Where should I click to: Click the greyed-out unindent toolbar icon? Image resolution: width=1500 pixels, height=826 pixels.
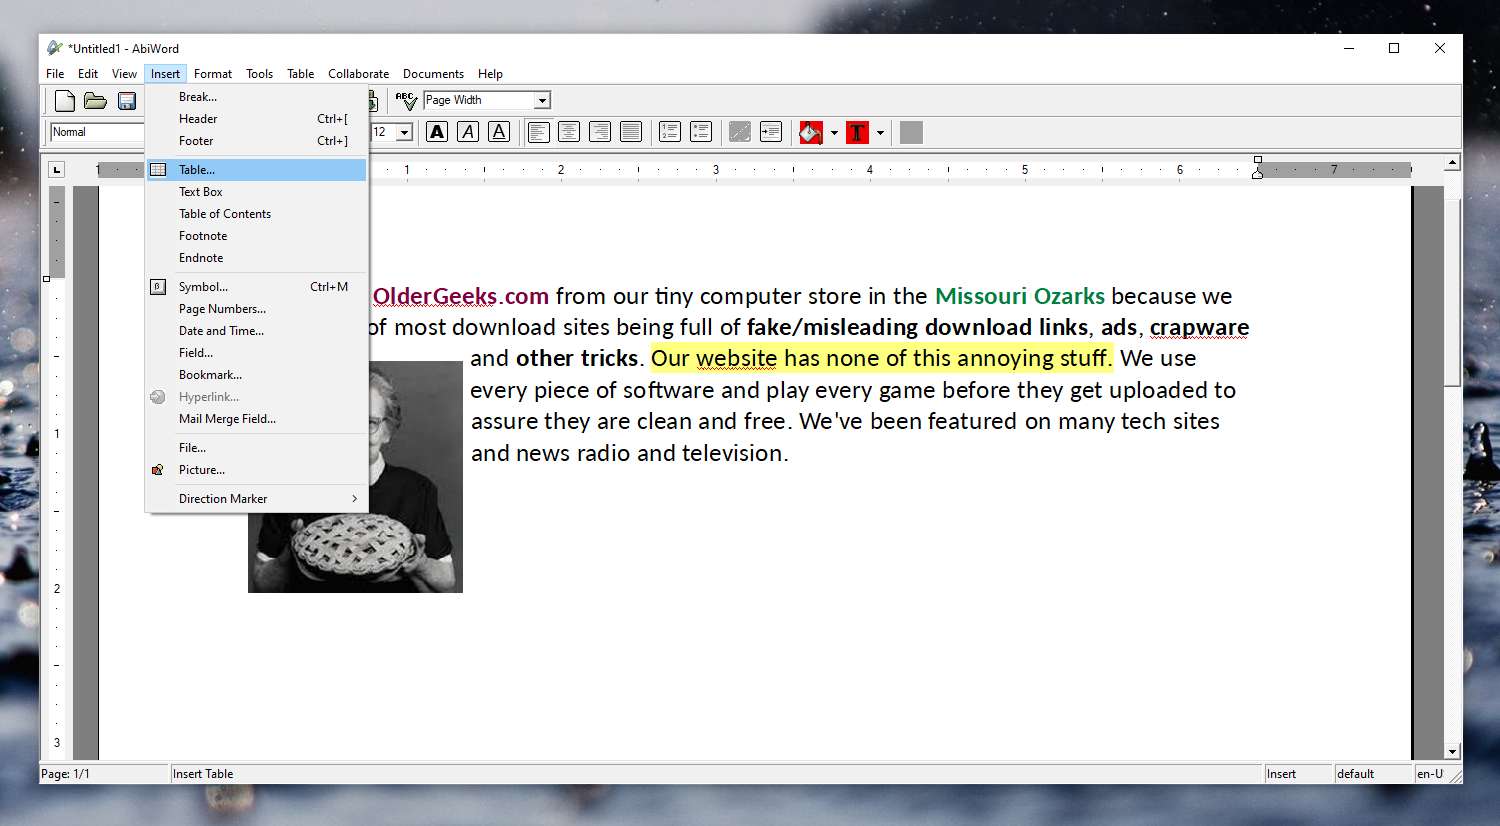point(740,132)
